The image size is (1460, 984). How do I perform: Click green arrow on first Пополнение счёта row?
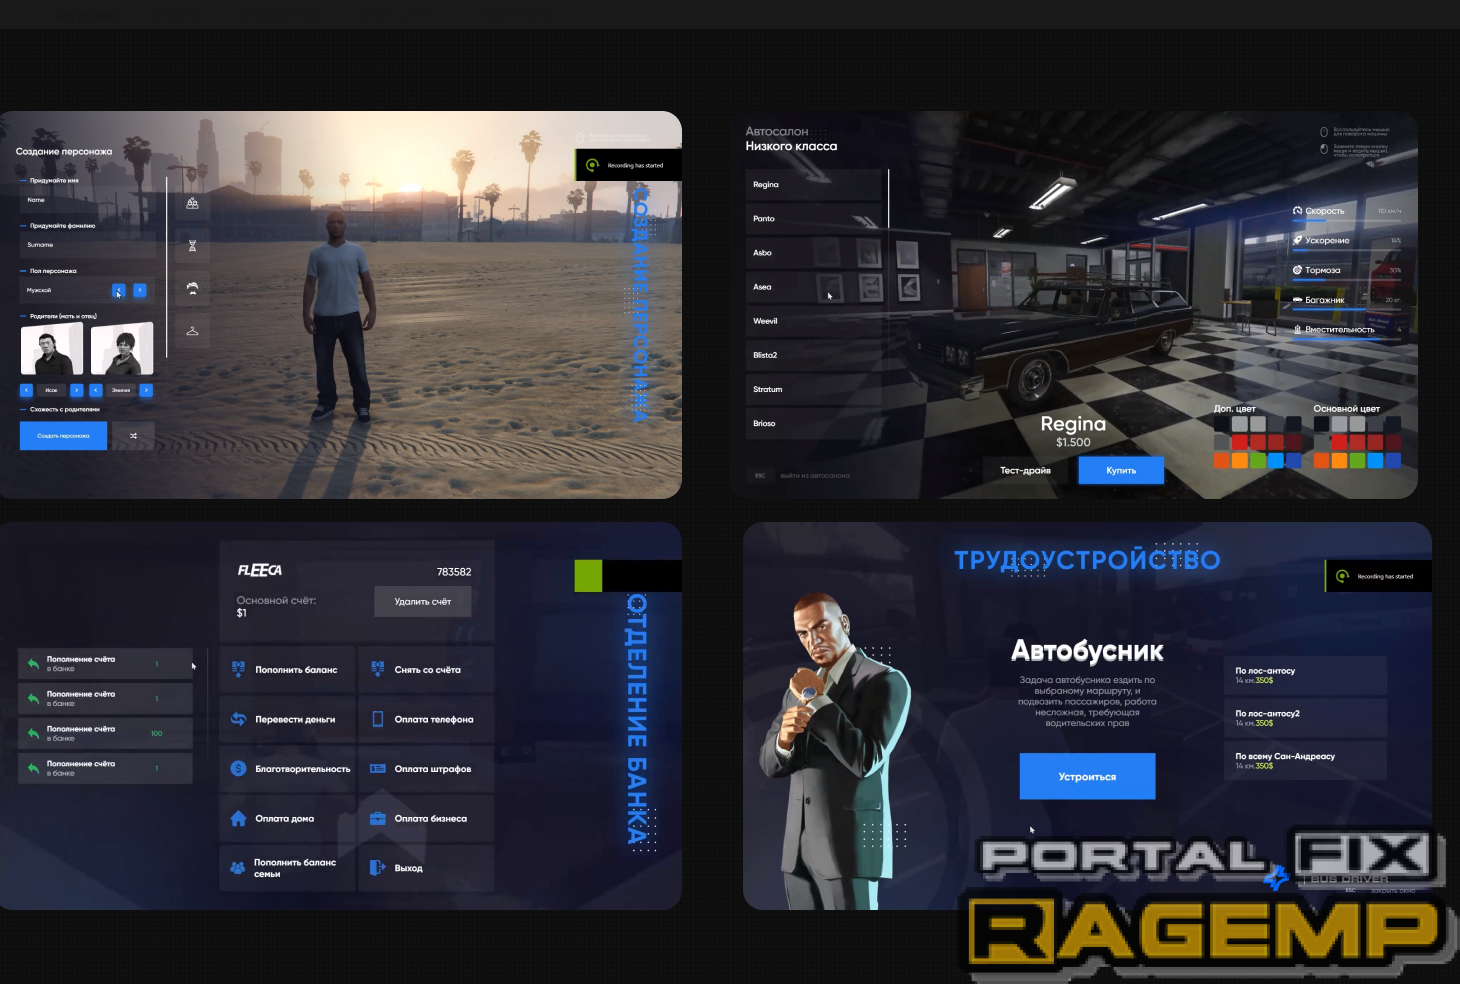(33, 663)
